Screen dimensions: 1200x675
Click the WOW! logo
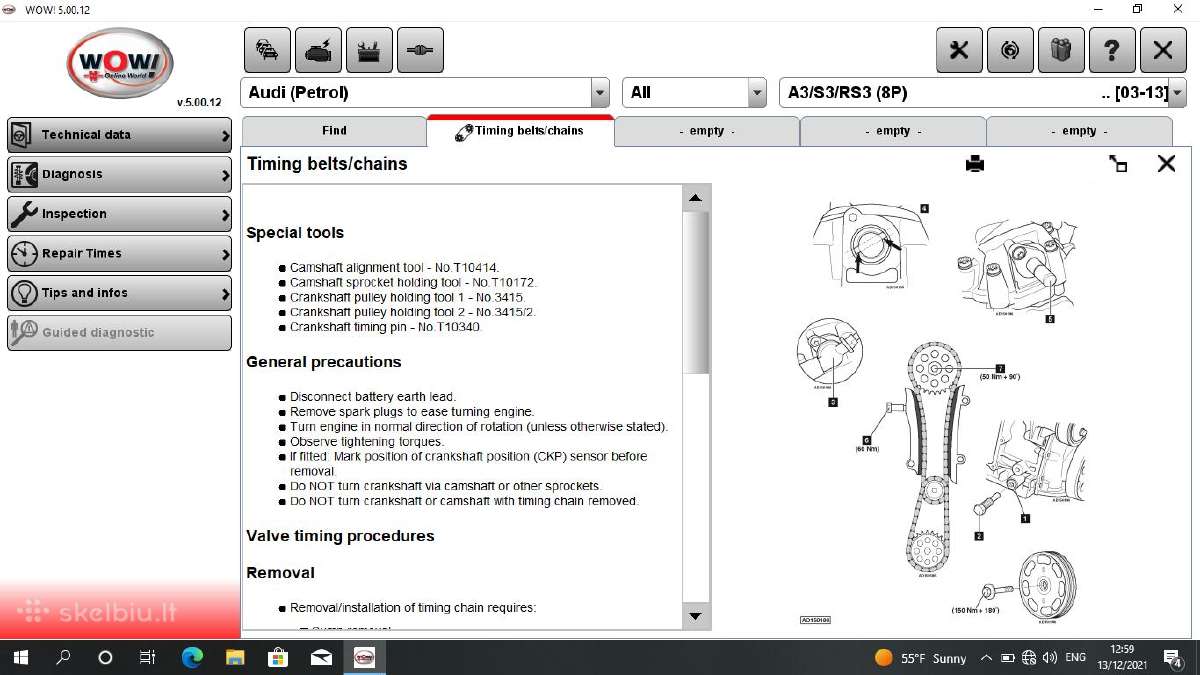(x=120, y=62)
